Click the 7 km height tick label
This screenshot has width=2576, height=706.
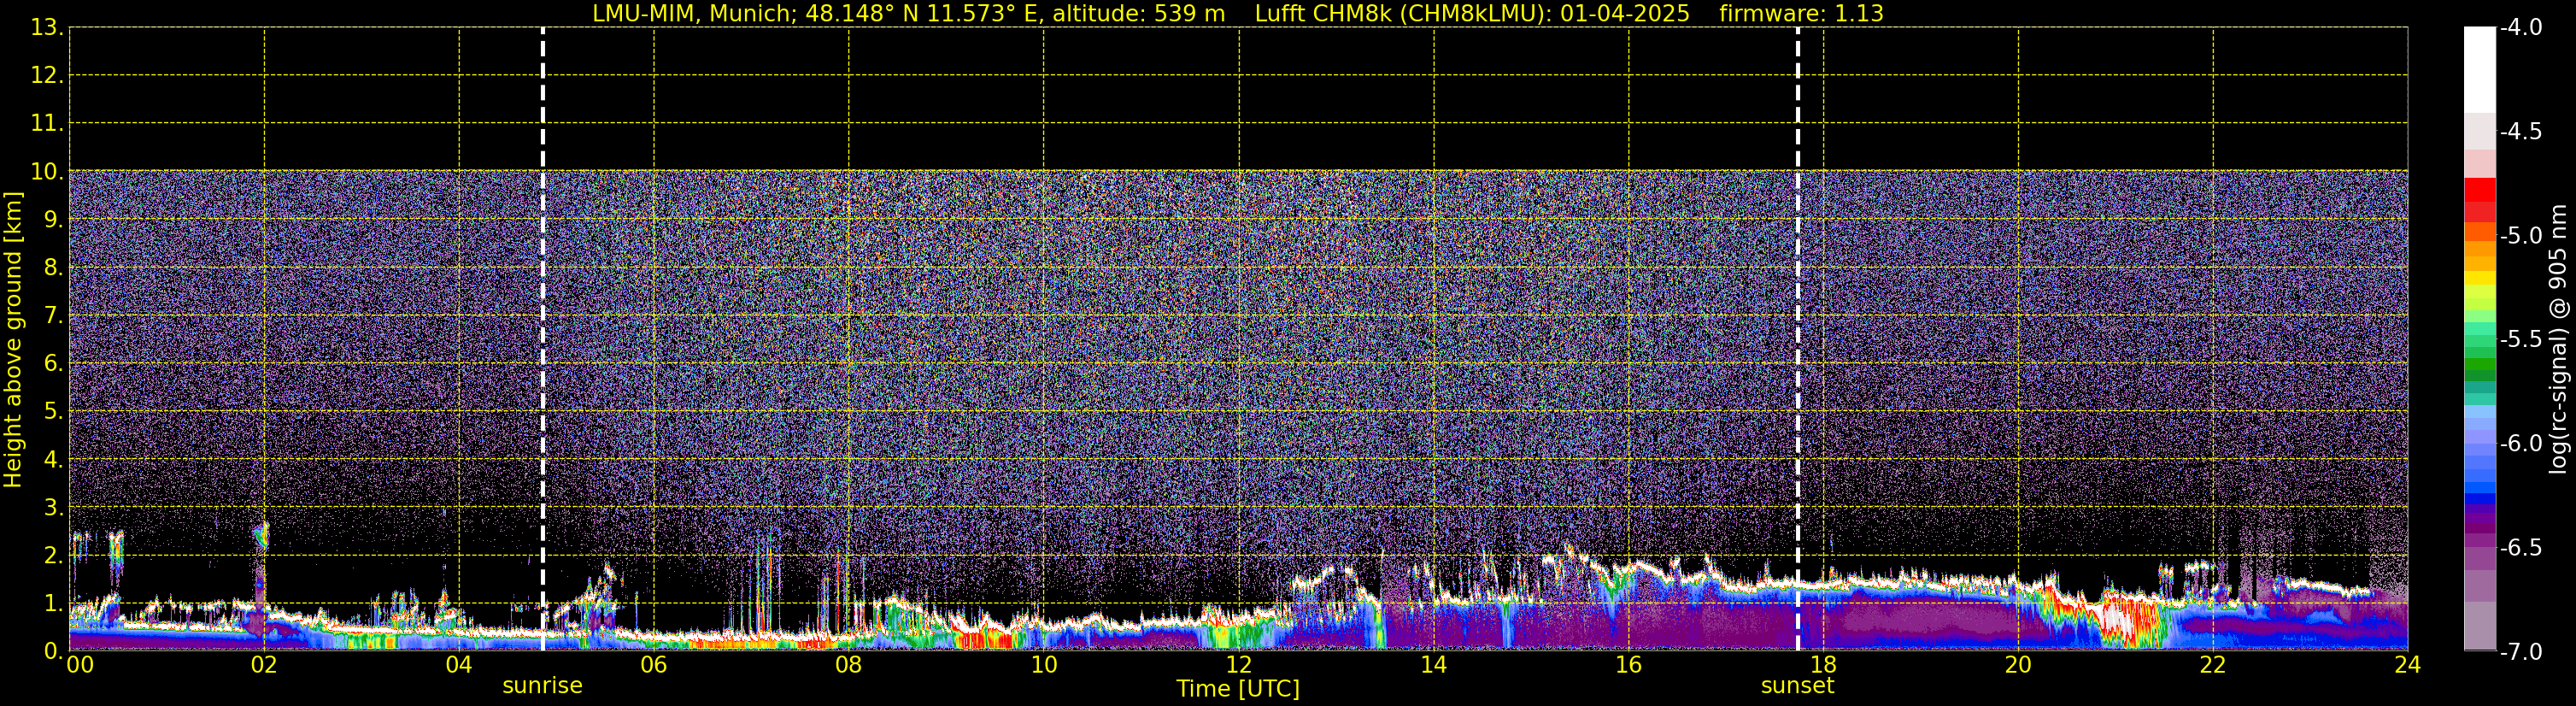coord(52,315)
